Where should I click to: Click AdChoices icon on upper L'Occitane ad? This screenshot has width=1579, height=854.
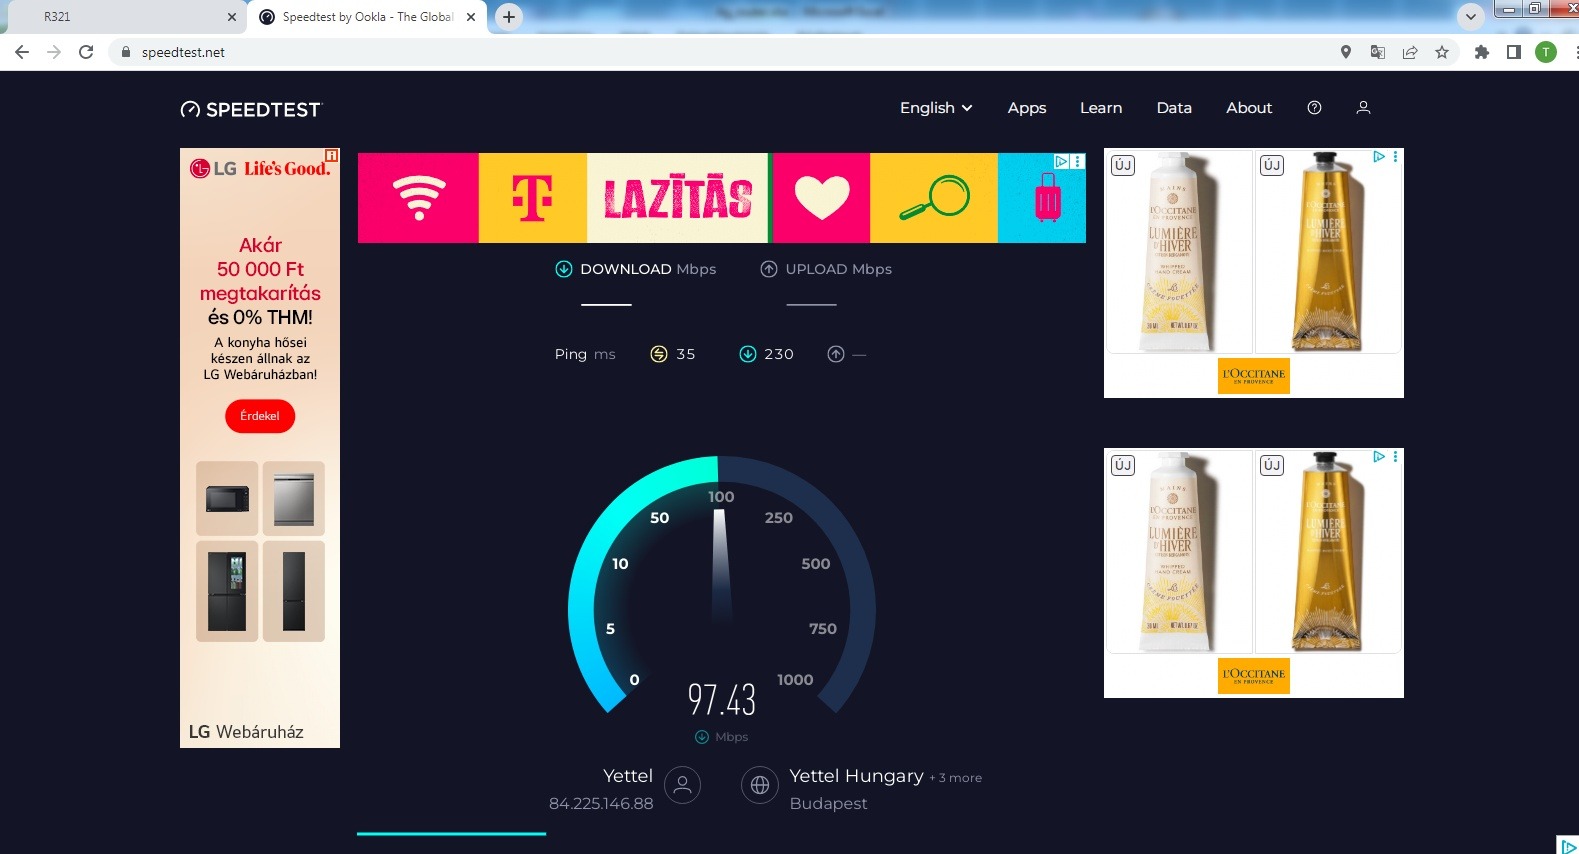[1379, 156]
